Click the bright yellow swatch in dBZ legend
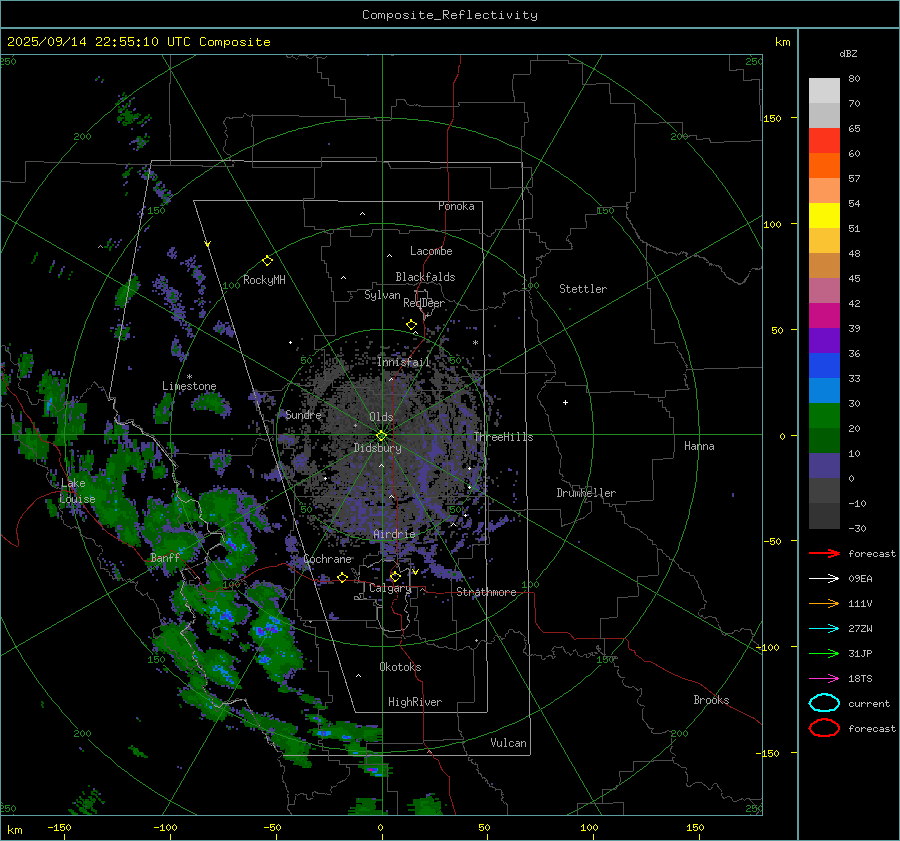The image size is (900, 841). (x=824, y=215)
